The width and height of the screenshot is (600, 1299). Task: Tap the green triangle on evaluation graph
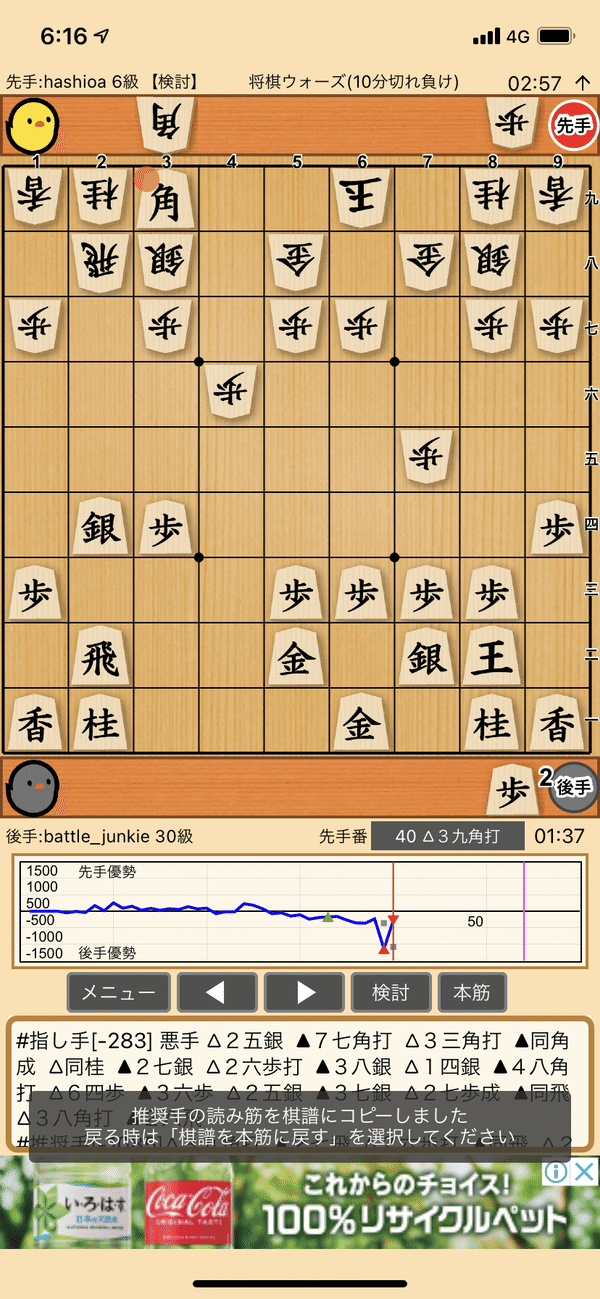(327, 917)
